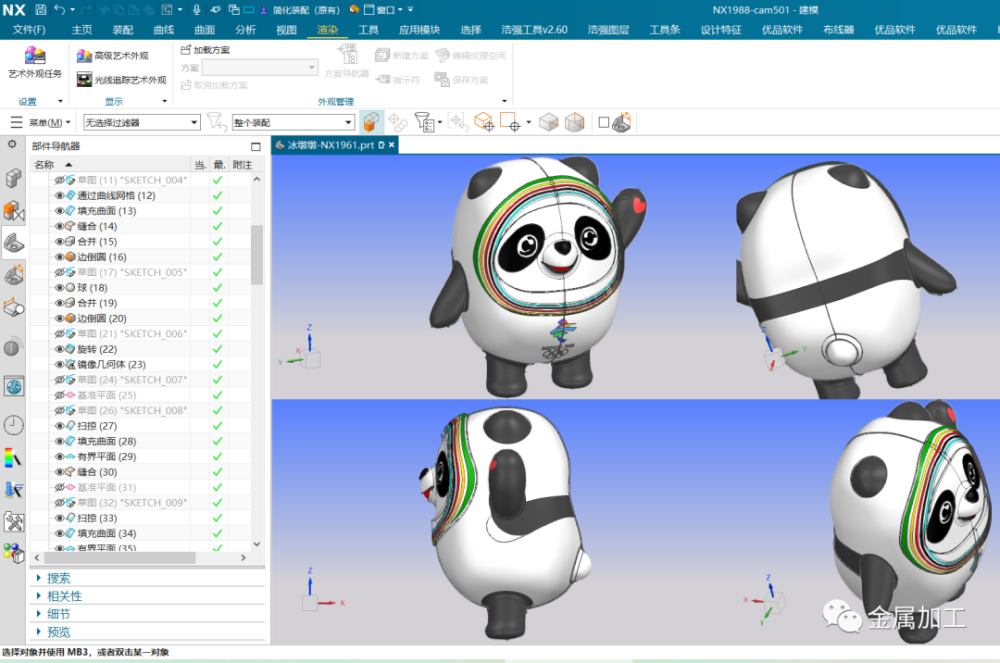The height and width of the screenshot is (663, 1000).
Task: Select 高级艺术外观 display option
Action: tap(112, 56)
